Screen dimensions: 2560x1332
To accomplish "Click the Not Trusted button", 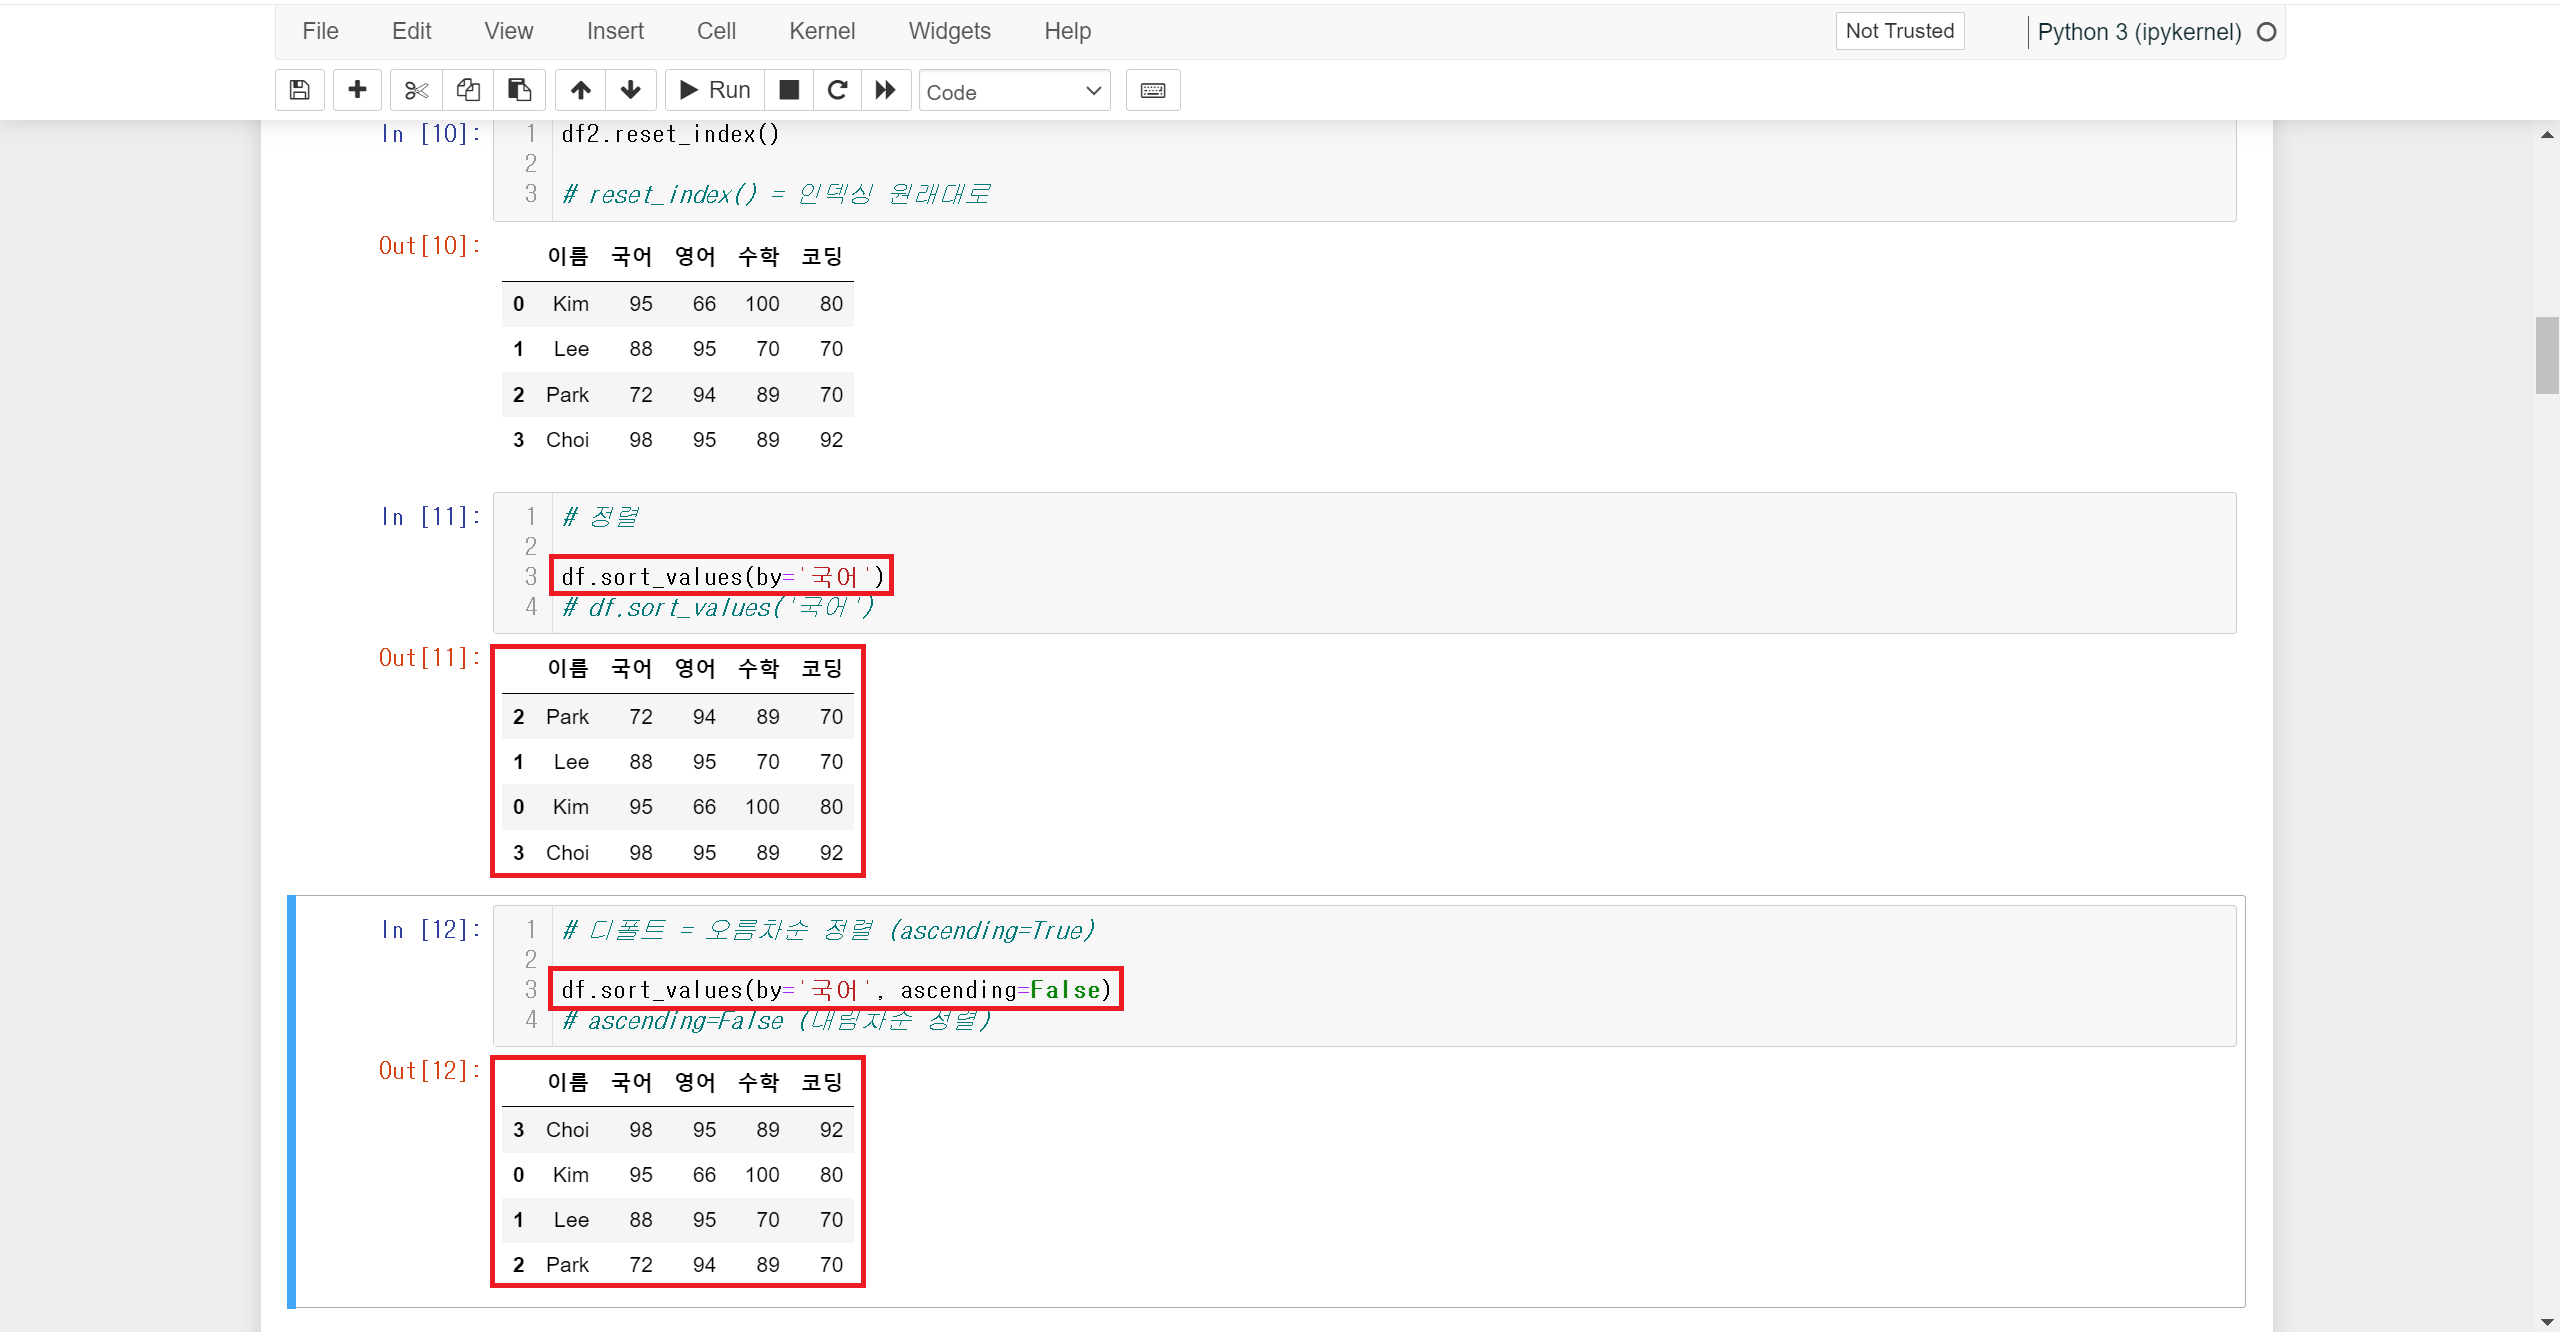I will click(1899, 31).
